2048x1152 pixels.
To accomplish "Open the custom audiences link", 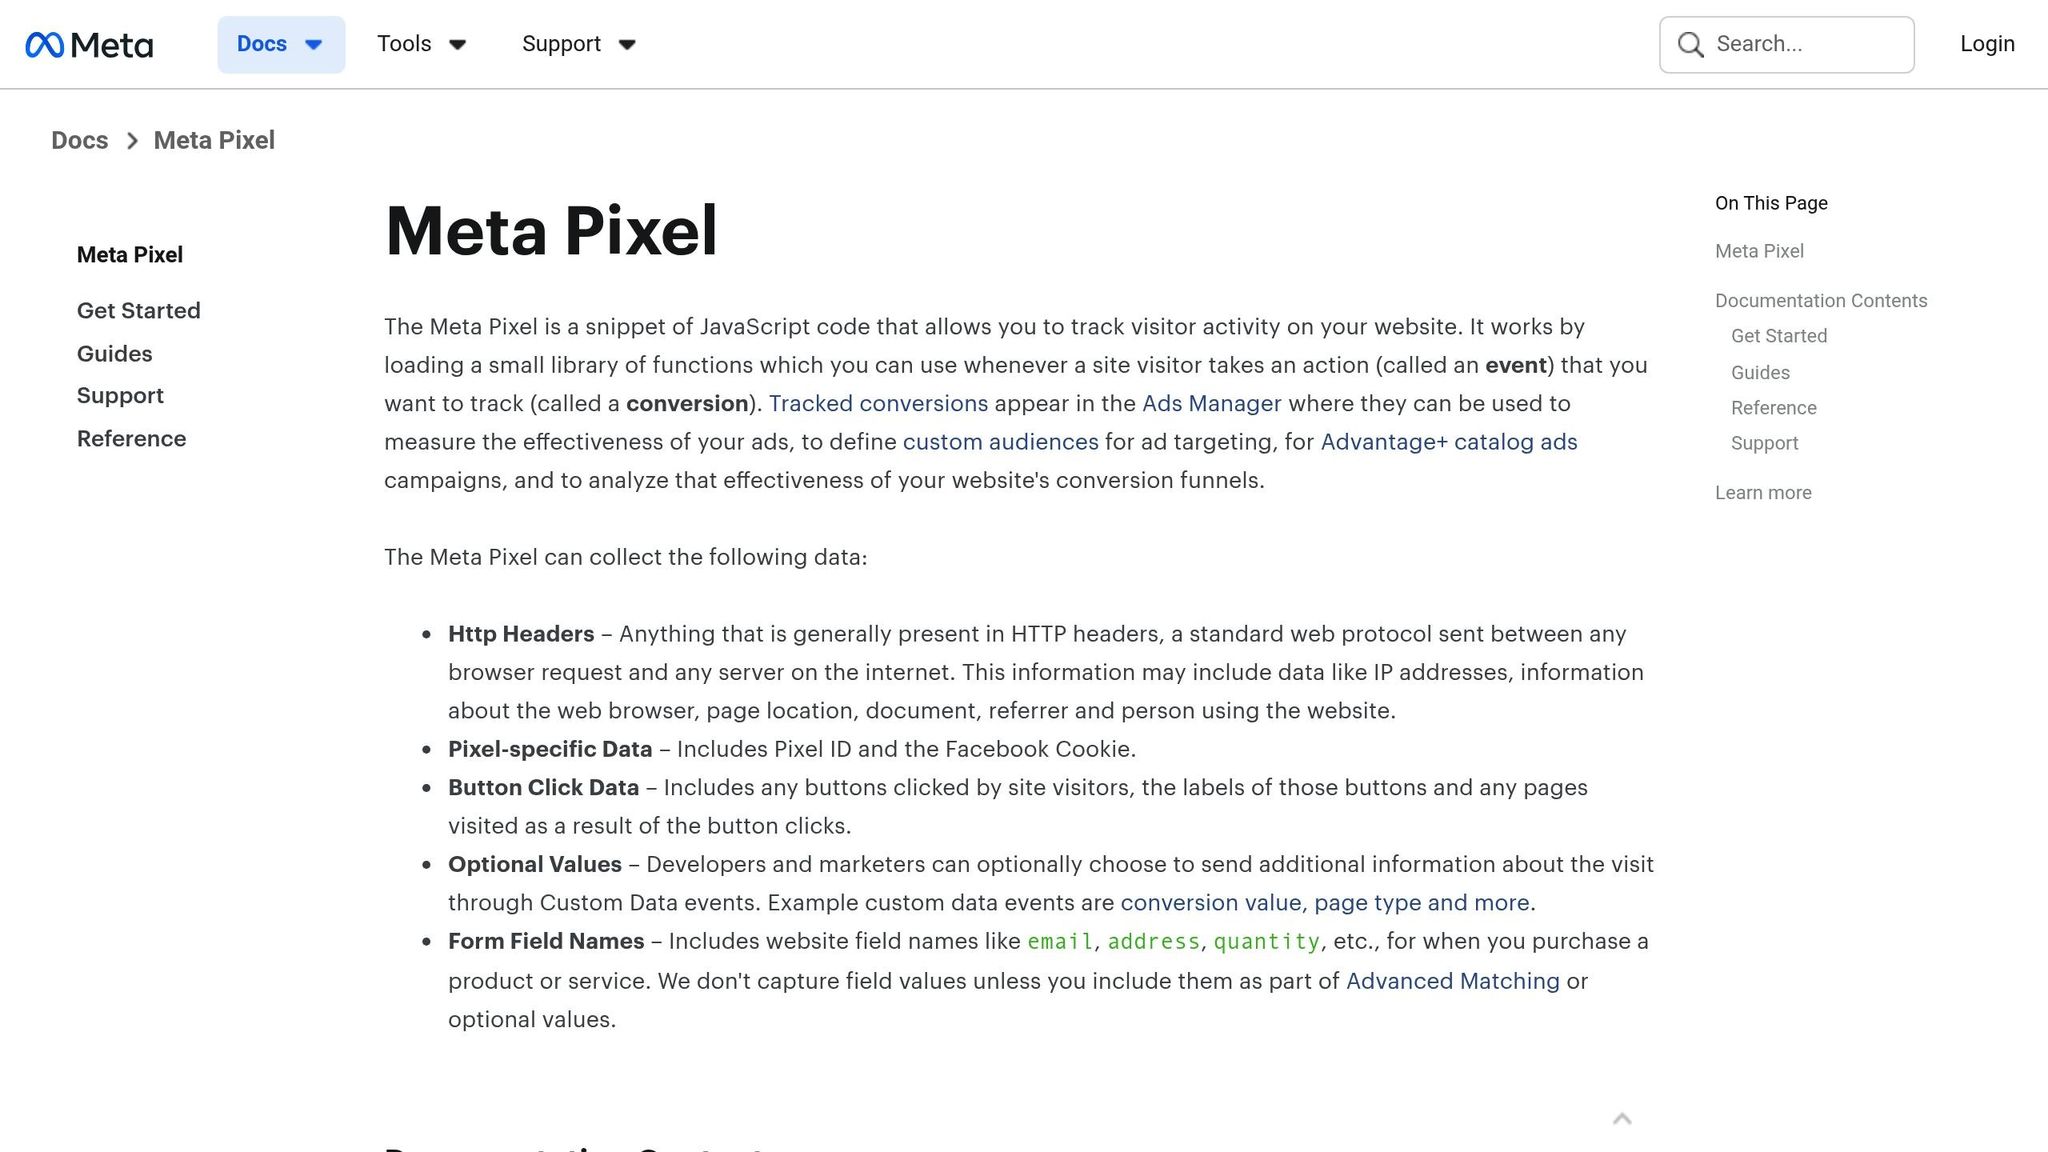I will [1000, 441].
